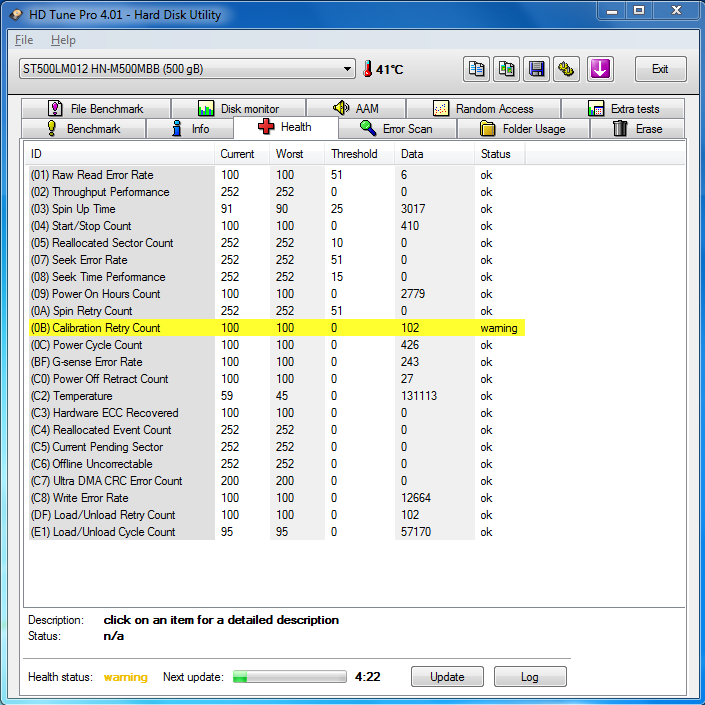Viewport: 705px width, 705px height.
Task: Click the Threshold column header
Action: click(x=359, y=154)
